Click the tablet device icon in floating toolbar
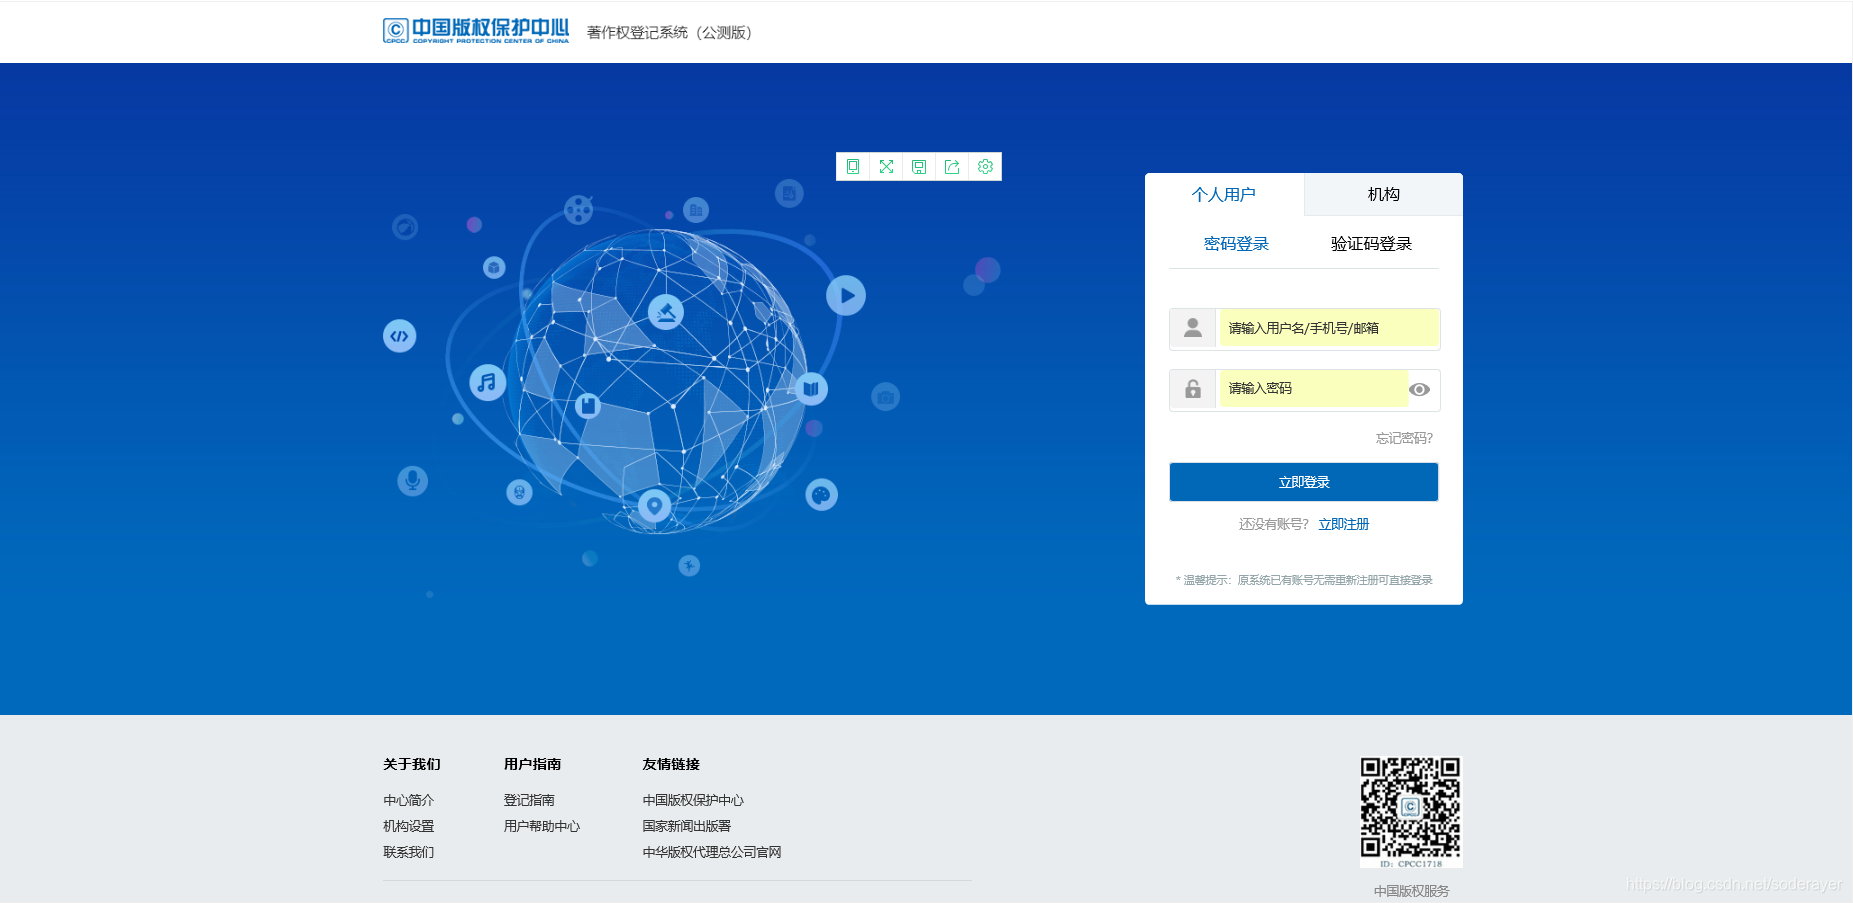 pyautogui.click(x=853, y=167)
